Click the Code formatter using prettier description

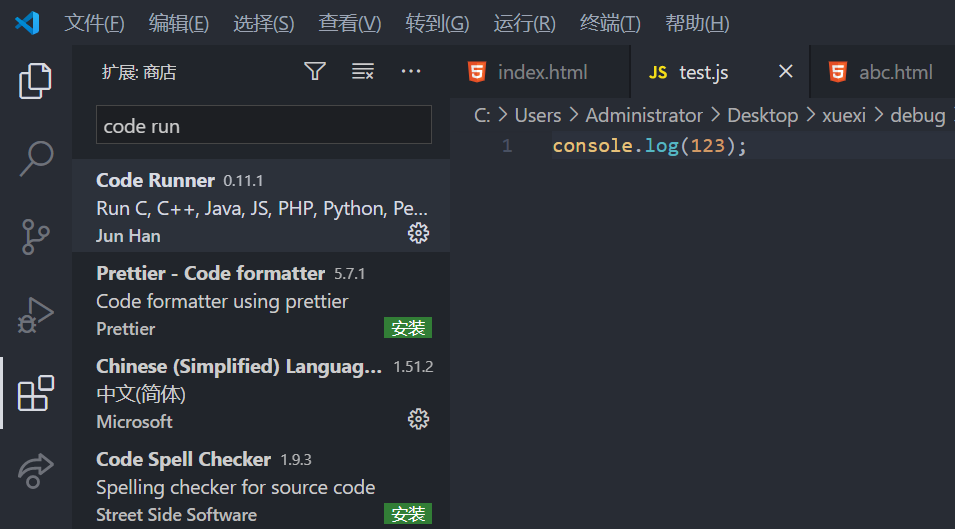click(x=222, y=301)
